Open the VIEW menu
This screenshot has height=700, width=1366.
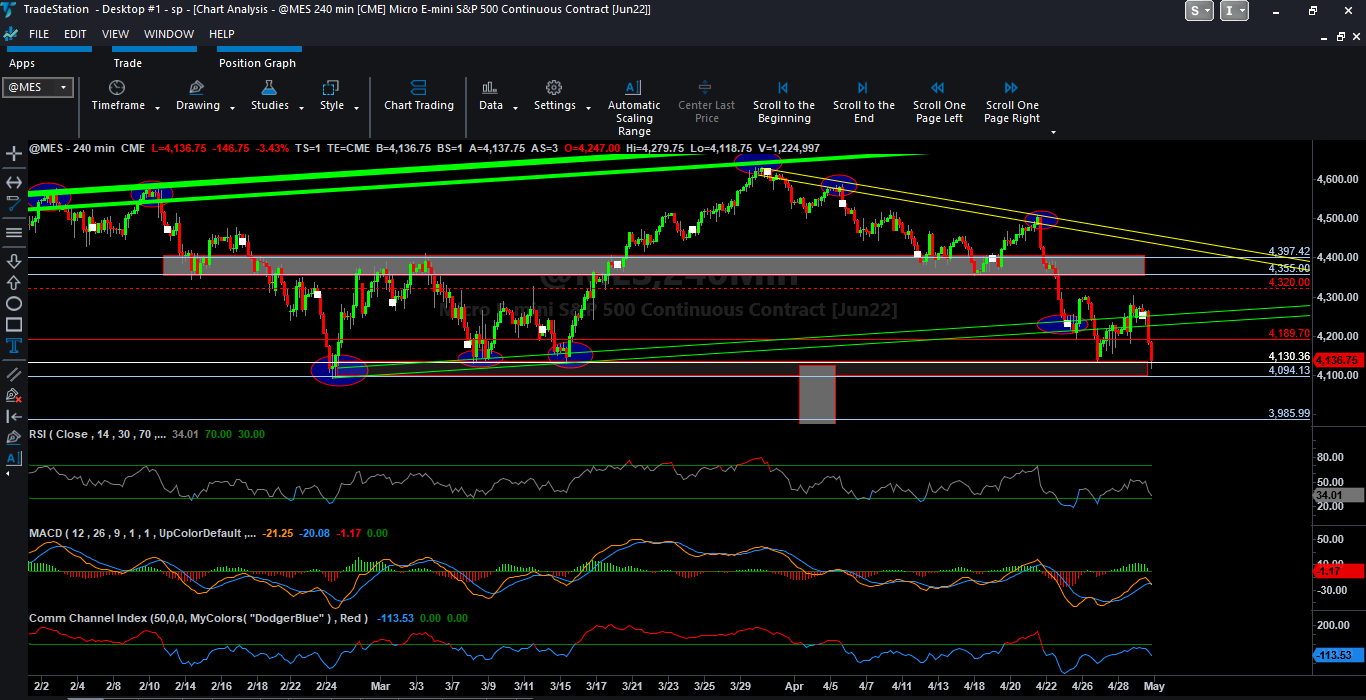115,34
